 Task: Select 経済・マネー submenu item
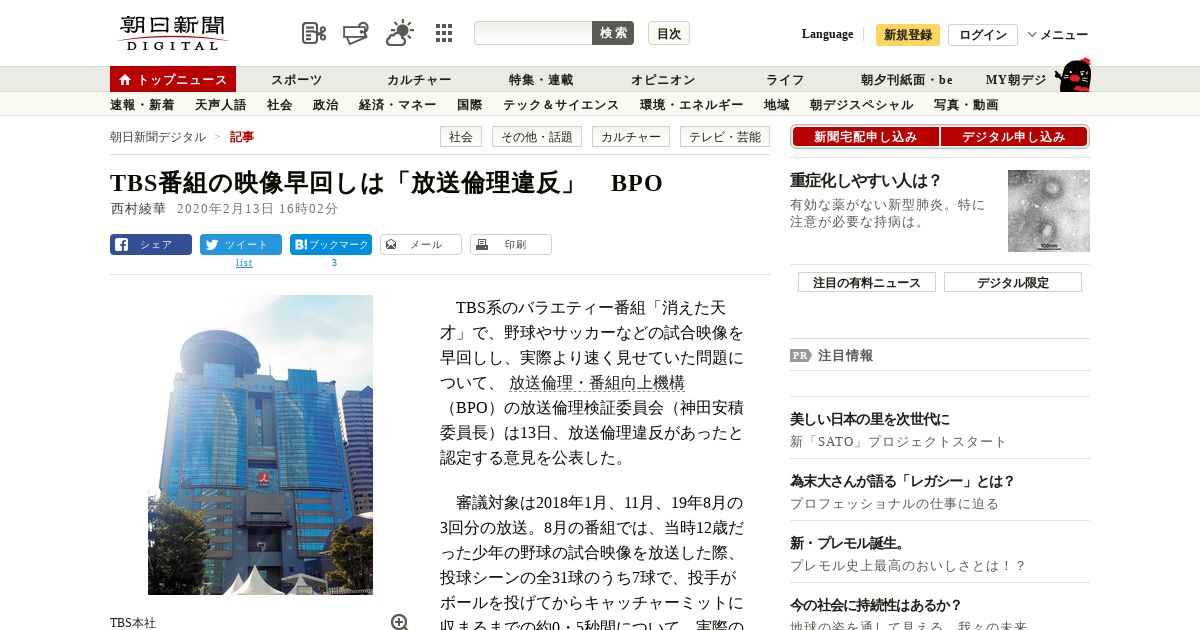coord(397,104)
